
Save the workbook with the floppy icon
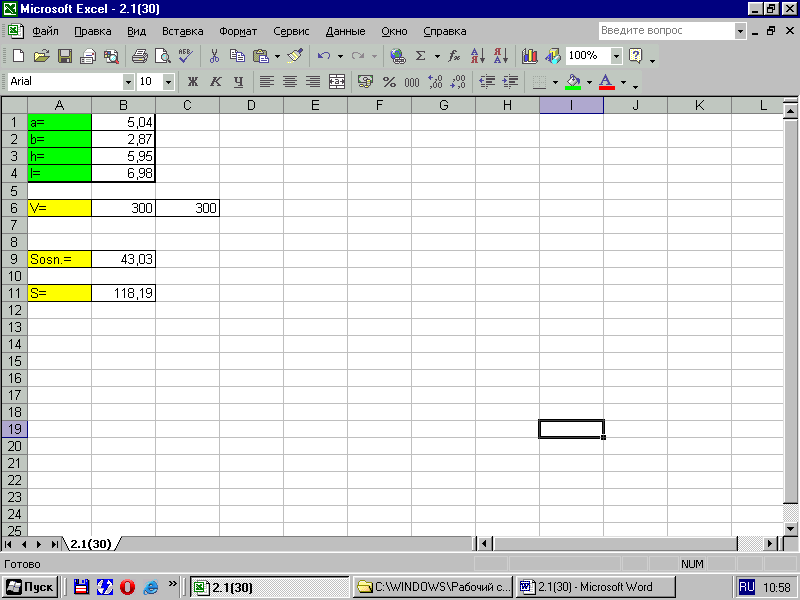tap(65, 56)
